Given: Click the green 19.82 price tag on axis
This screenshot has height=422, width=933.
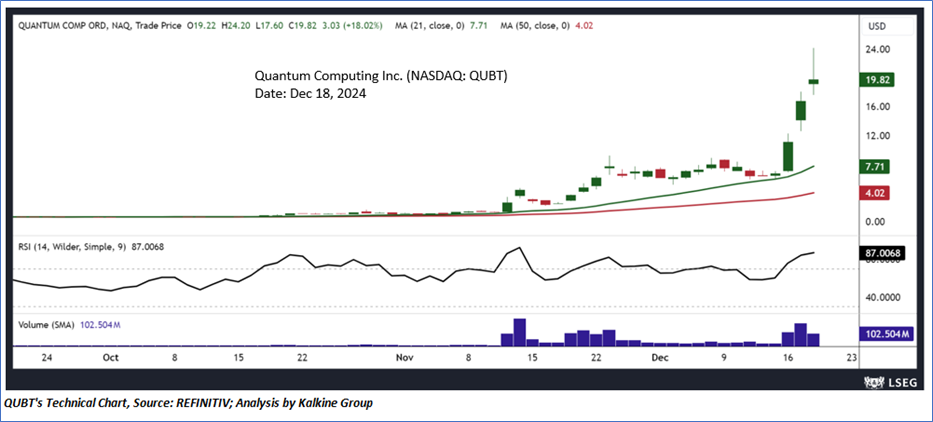Looking at the screenshot, I should pyautogui.click(x=877, y=80).
